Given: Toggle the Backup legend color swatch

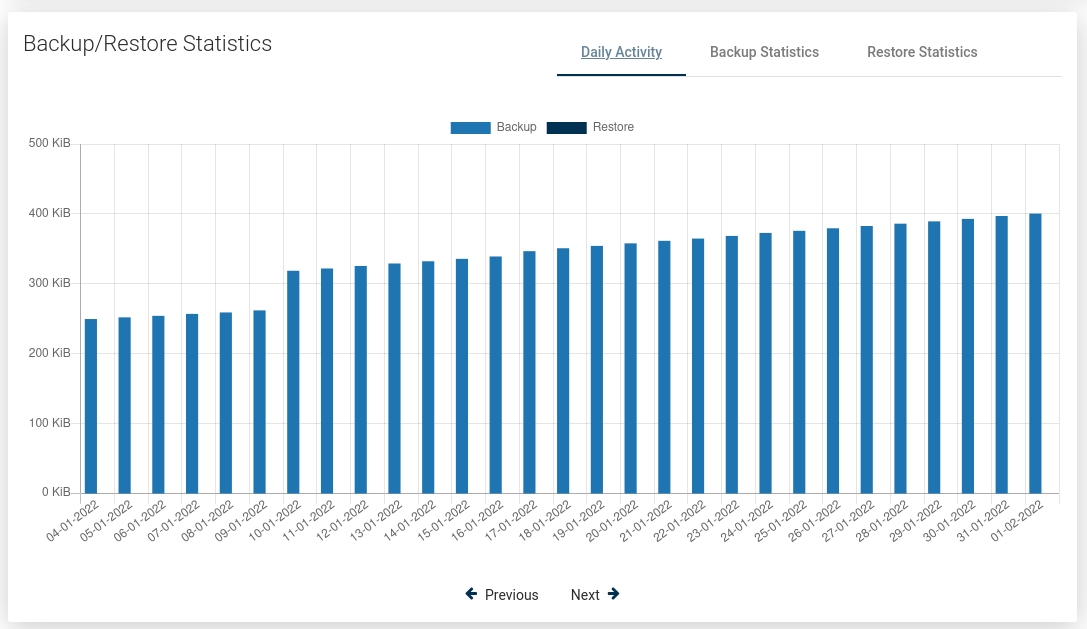Looking at the screenshot, I should (x=470, y=127).
